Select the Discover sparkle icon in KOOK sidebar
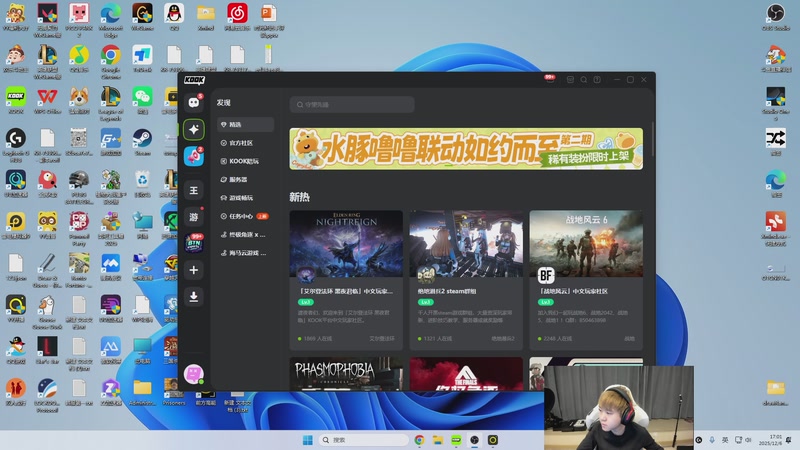The height and width of the screenshot is (450, 800). point(194,130)
